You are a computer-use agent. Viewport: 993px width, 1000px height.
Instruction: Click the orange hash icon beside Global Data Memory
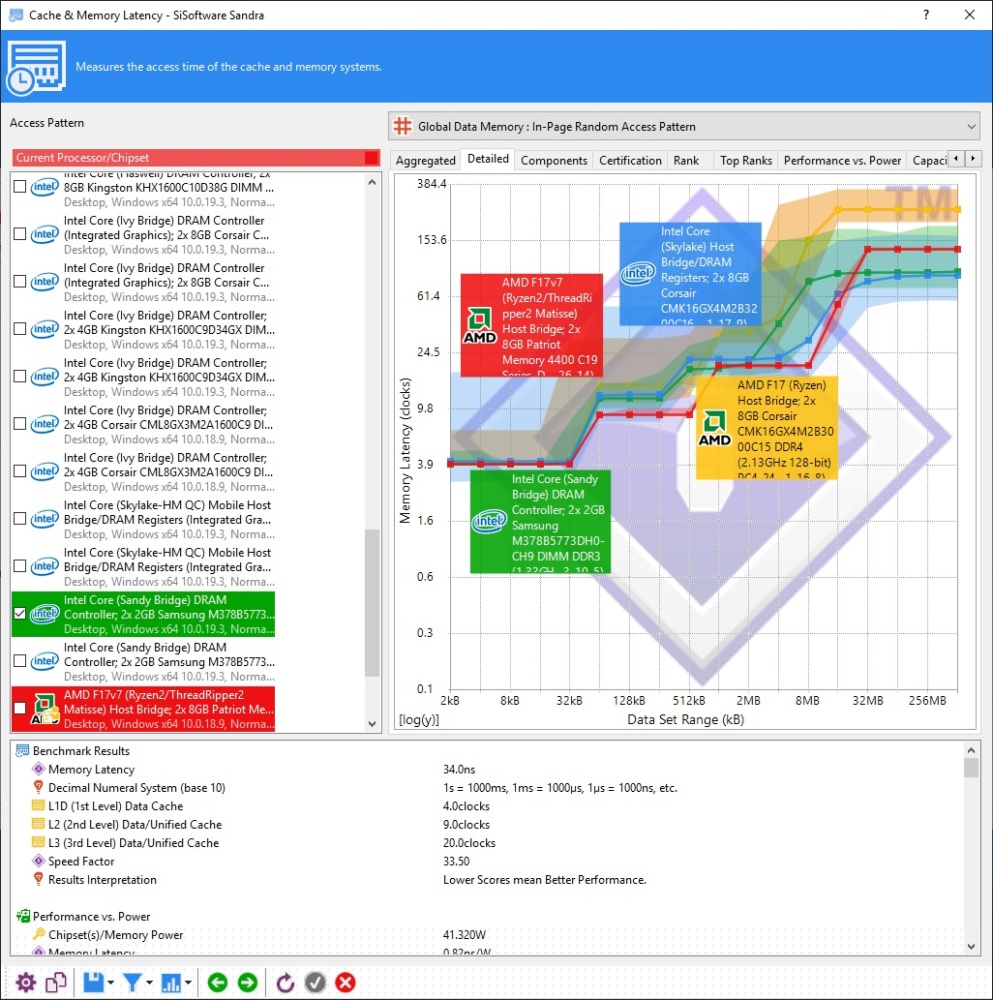pyautogui.click(x=402, y=126)
